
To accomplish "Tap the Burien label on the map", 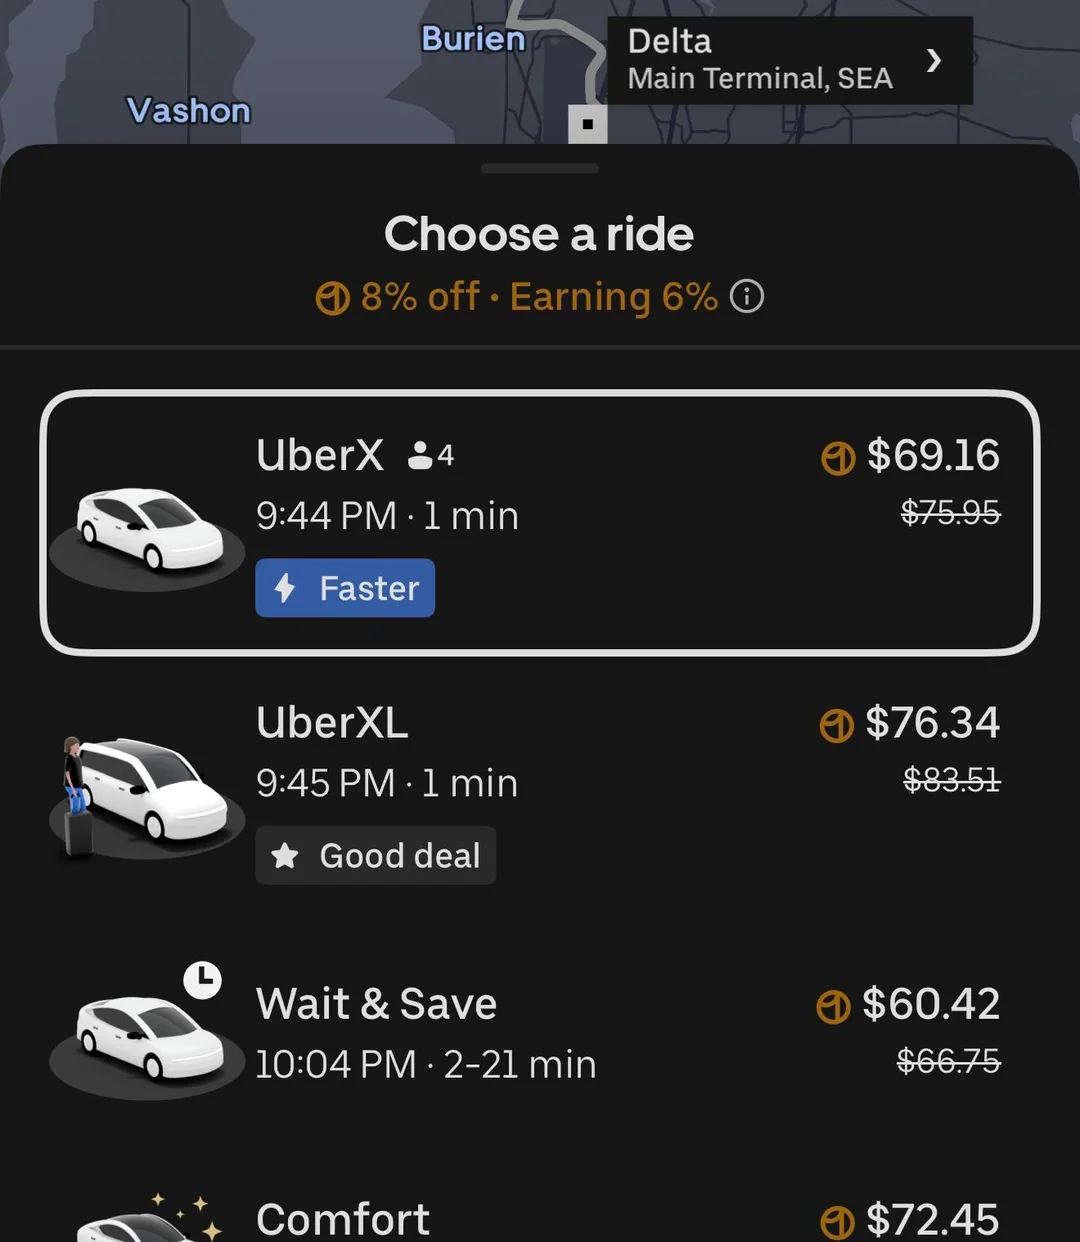I will (x=473, y=39).
